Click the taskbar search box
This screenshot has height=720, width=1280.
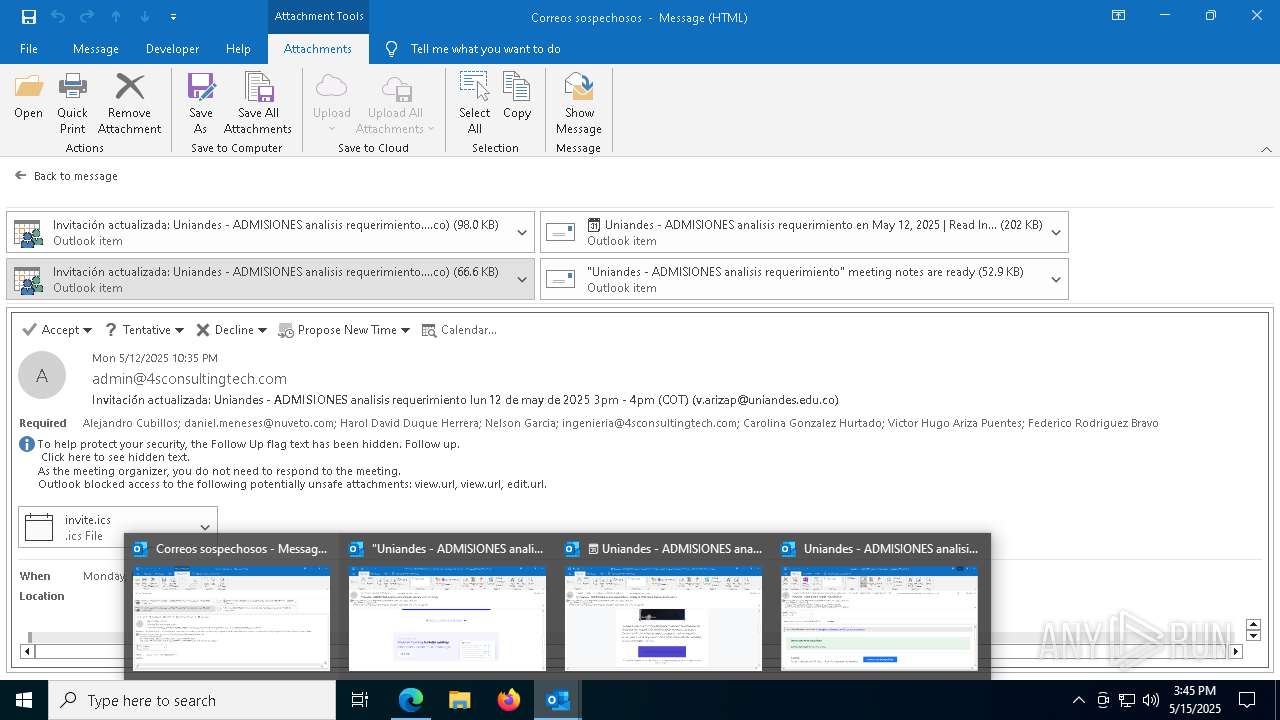pyautogui.click(x=192, y=700)
